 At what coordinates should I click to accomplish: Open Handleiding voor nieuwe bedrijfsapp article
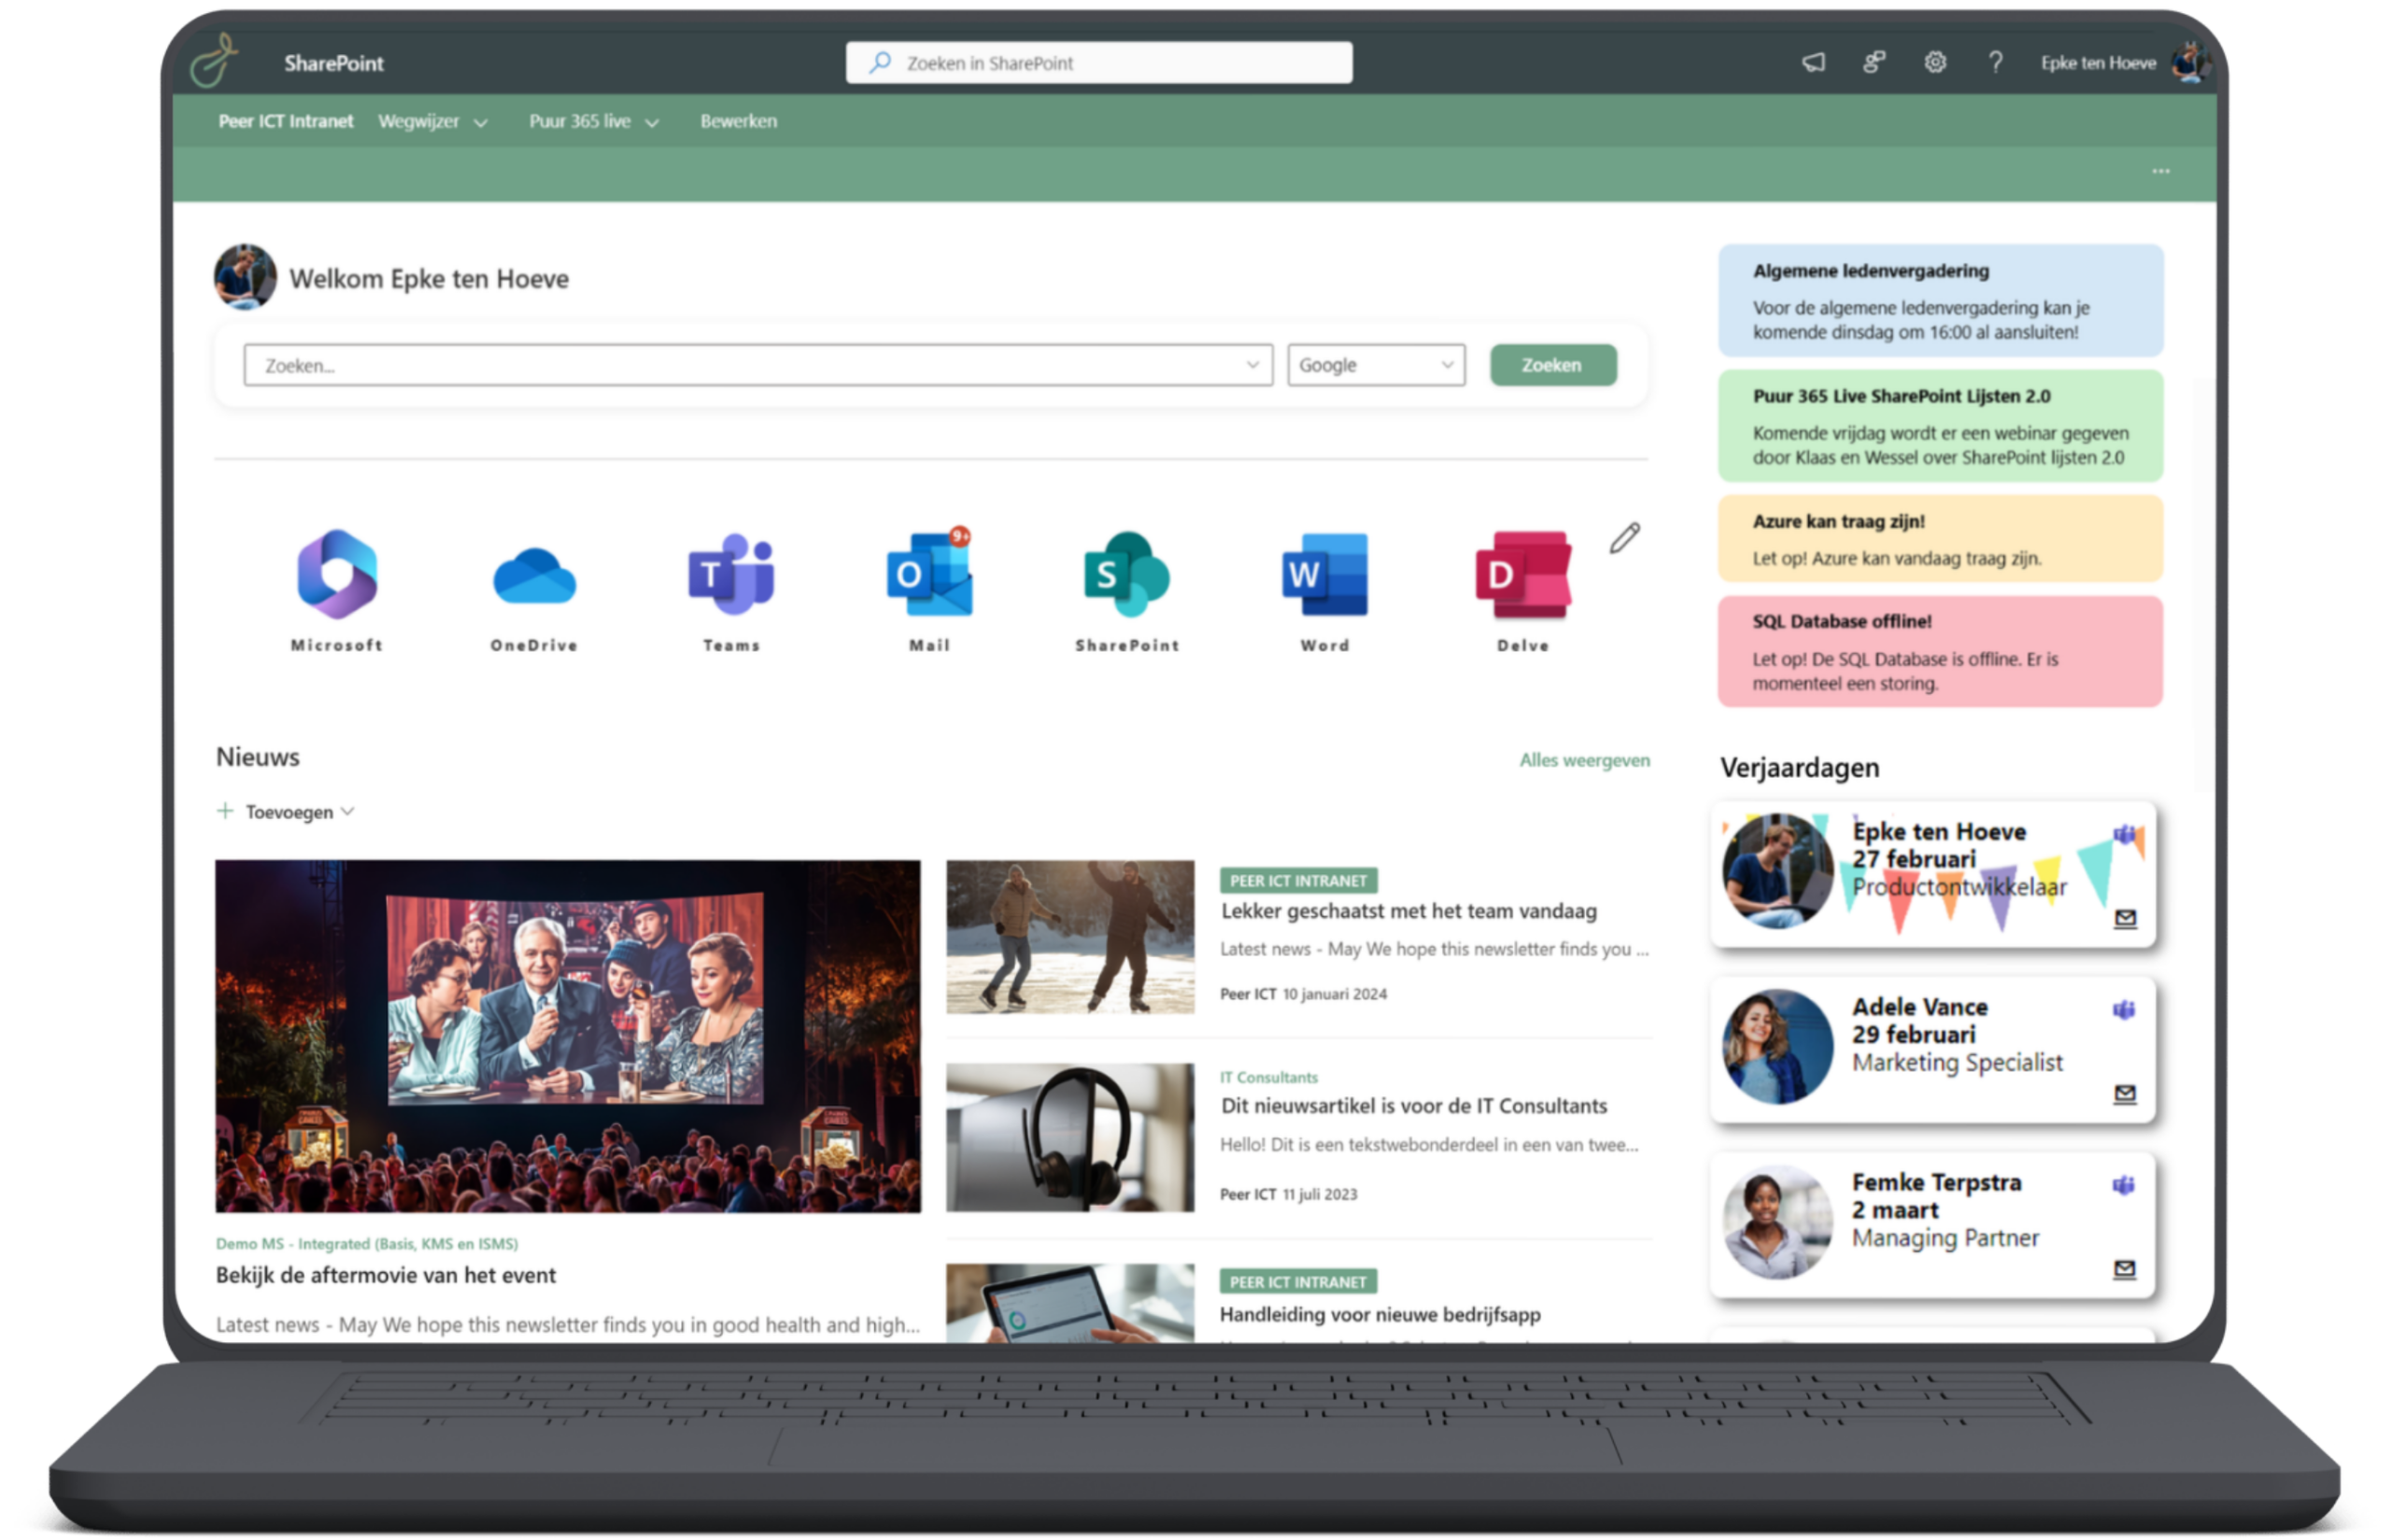(1380, 1314)
